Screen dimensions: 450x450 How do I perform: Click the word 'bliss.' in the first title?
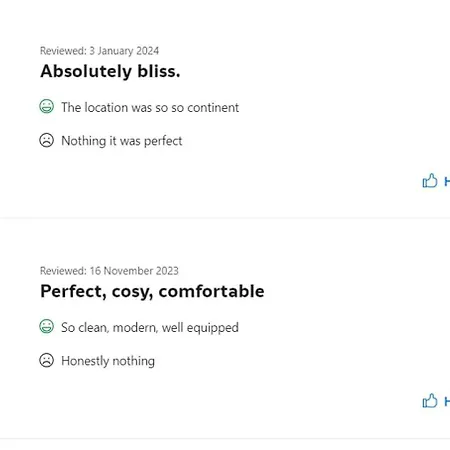pos(159,71)
